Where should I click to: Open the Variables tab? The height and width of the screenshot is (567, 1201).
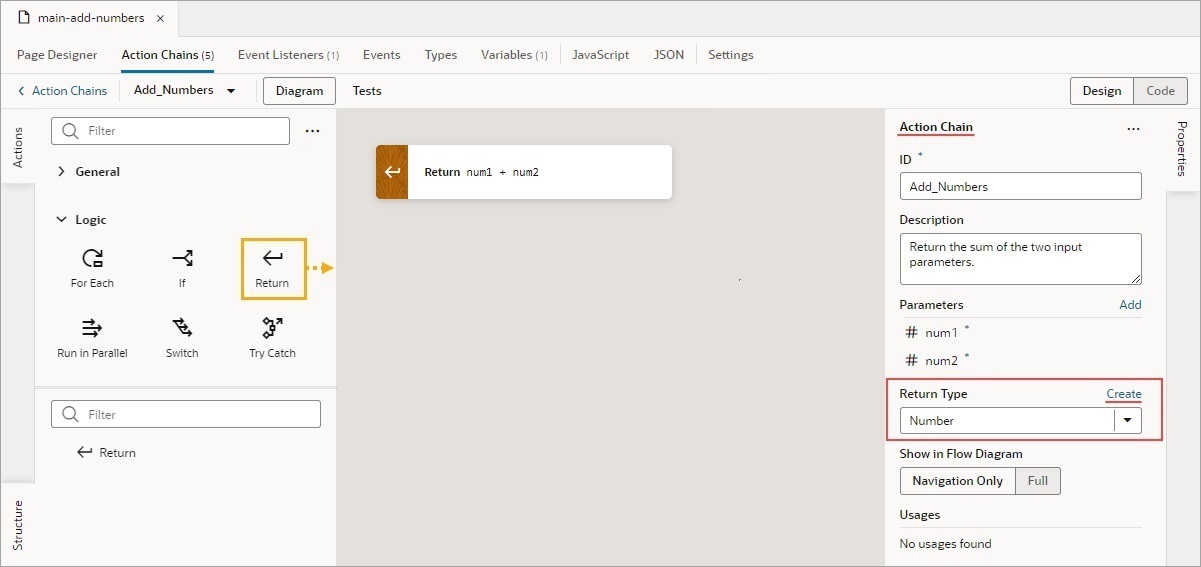(x=514, y=55)
